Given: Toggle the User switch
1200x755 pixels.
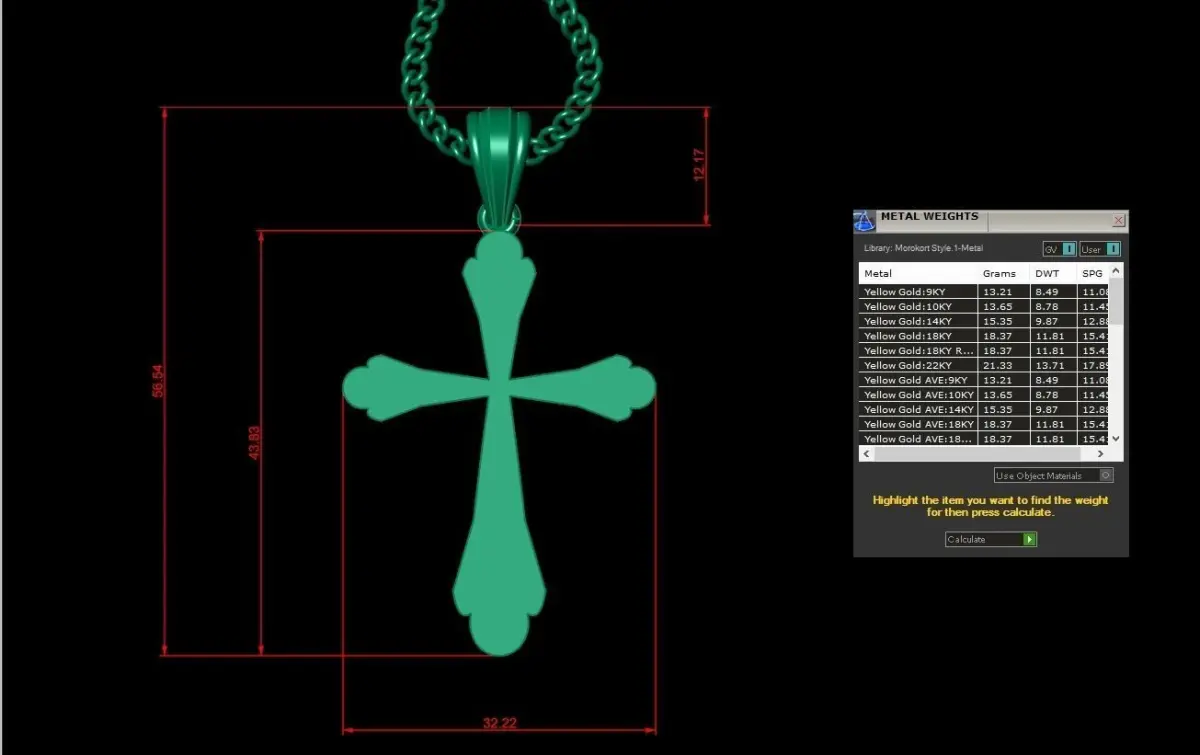Looking at the screenshot, I should [x=1100, y=249].
